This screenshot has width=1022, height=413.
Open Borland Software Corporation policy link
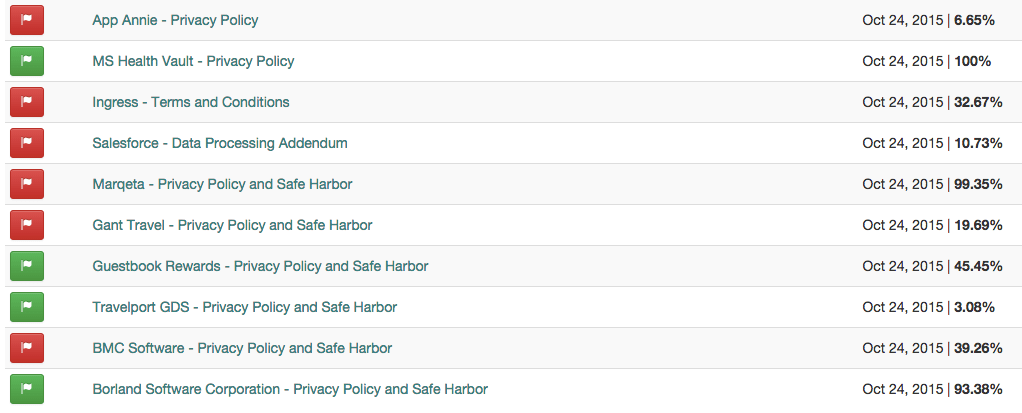tap(290, 389)
